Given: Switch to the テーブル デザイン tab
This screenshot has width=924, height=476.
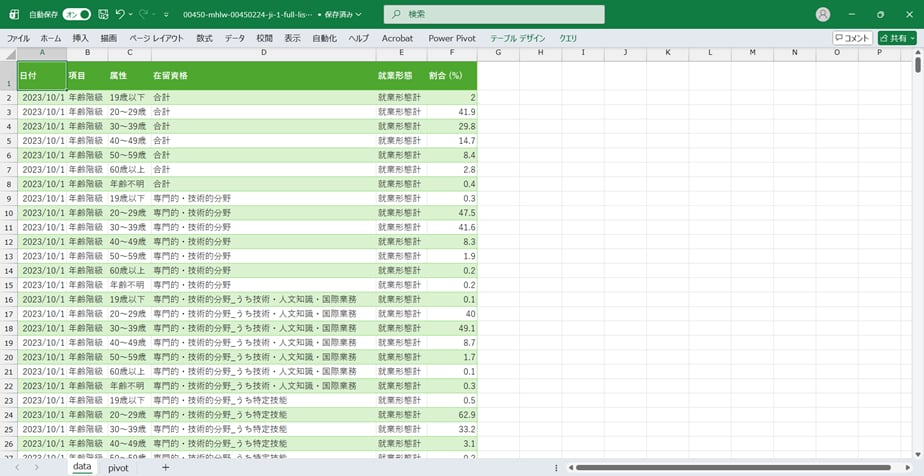Looking at the screenshot, I should click(518, 38).
